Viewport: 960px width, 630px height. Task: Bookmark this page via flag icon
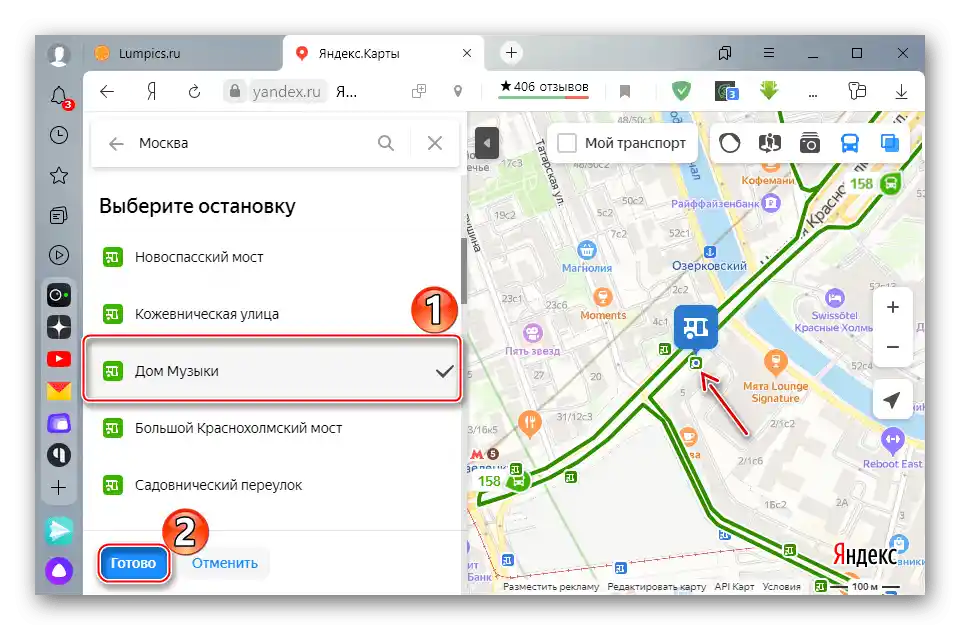(624, 92)
